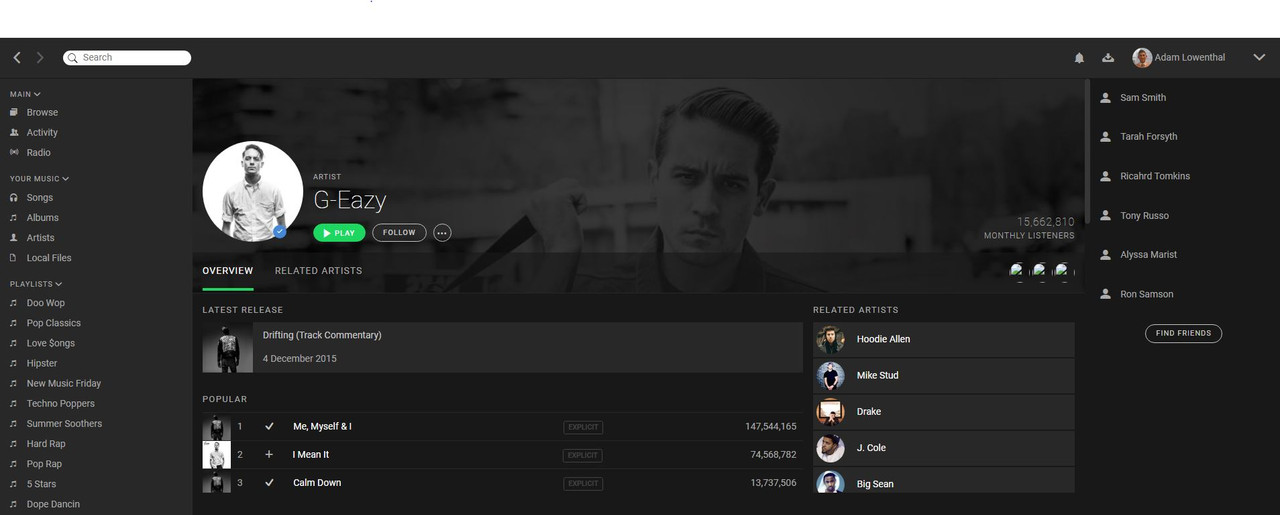The image size is (1280, 515).
Task: Play track Me, Myself & I
Action: pos(322,427)
